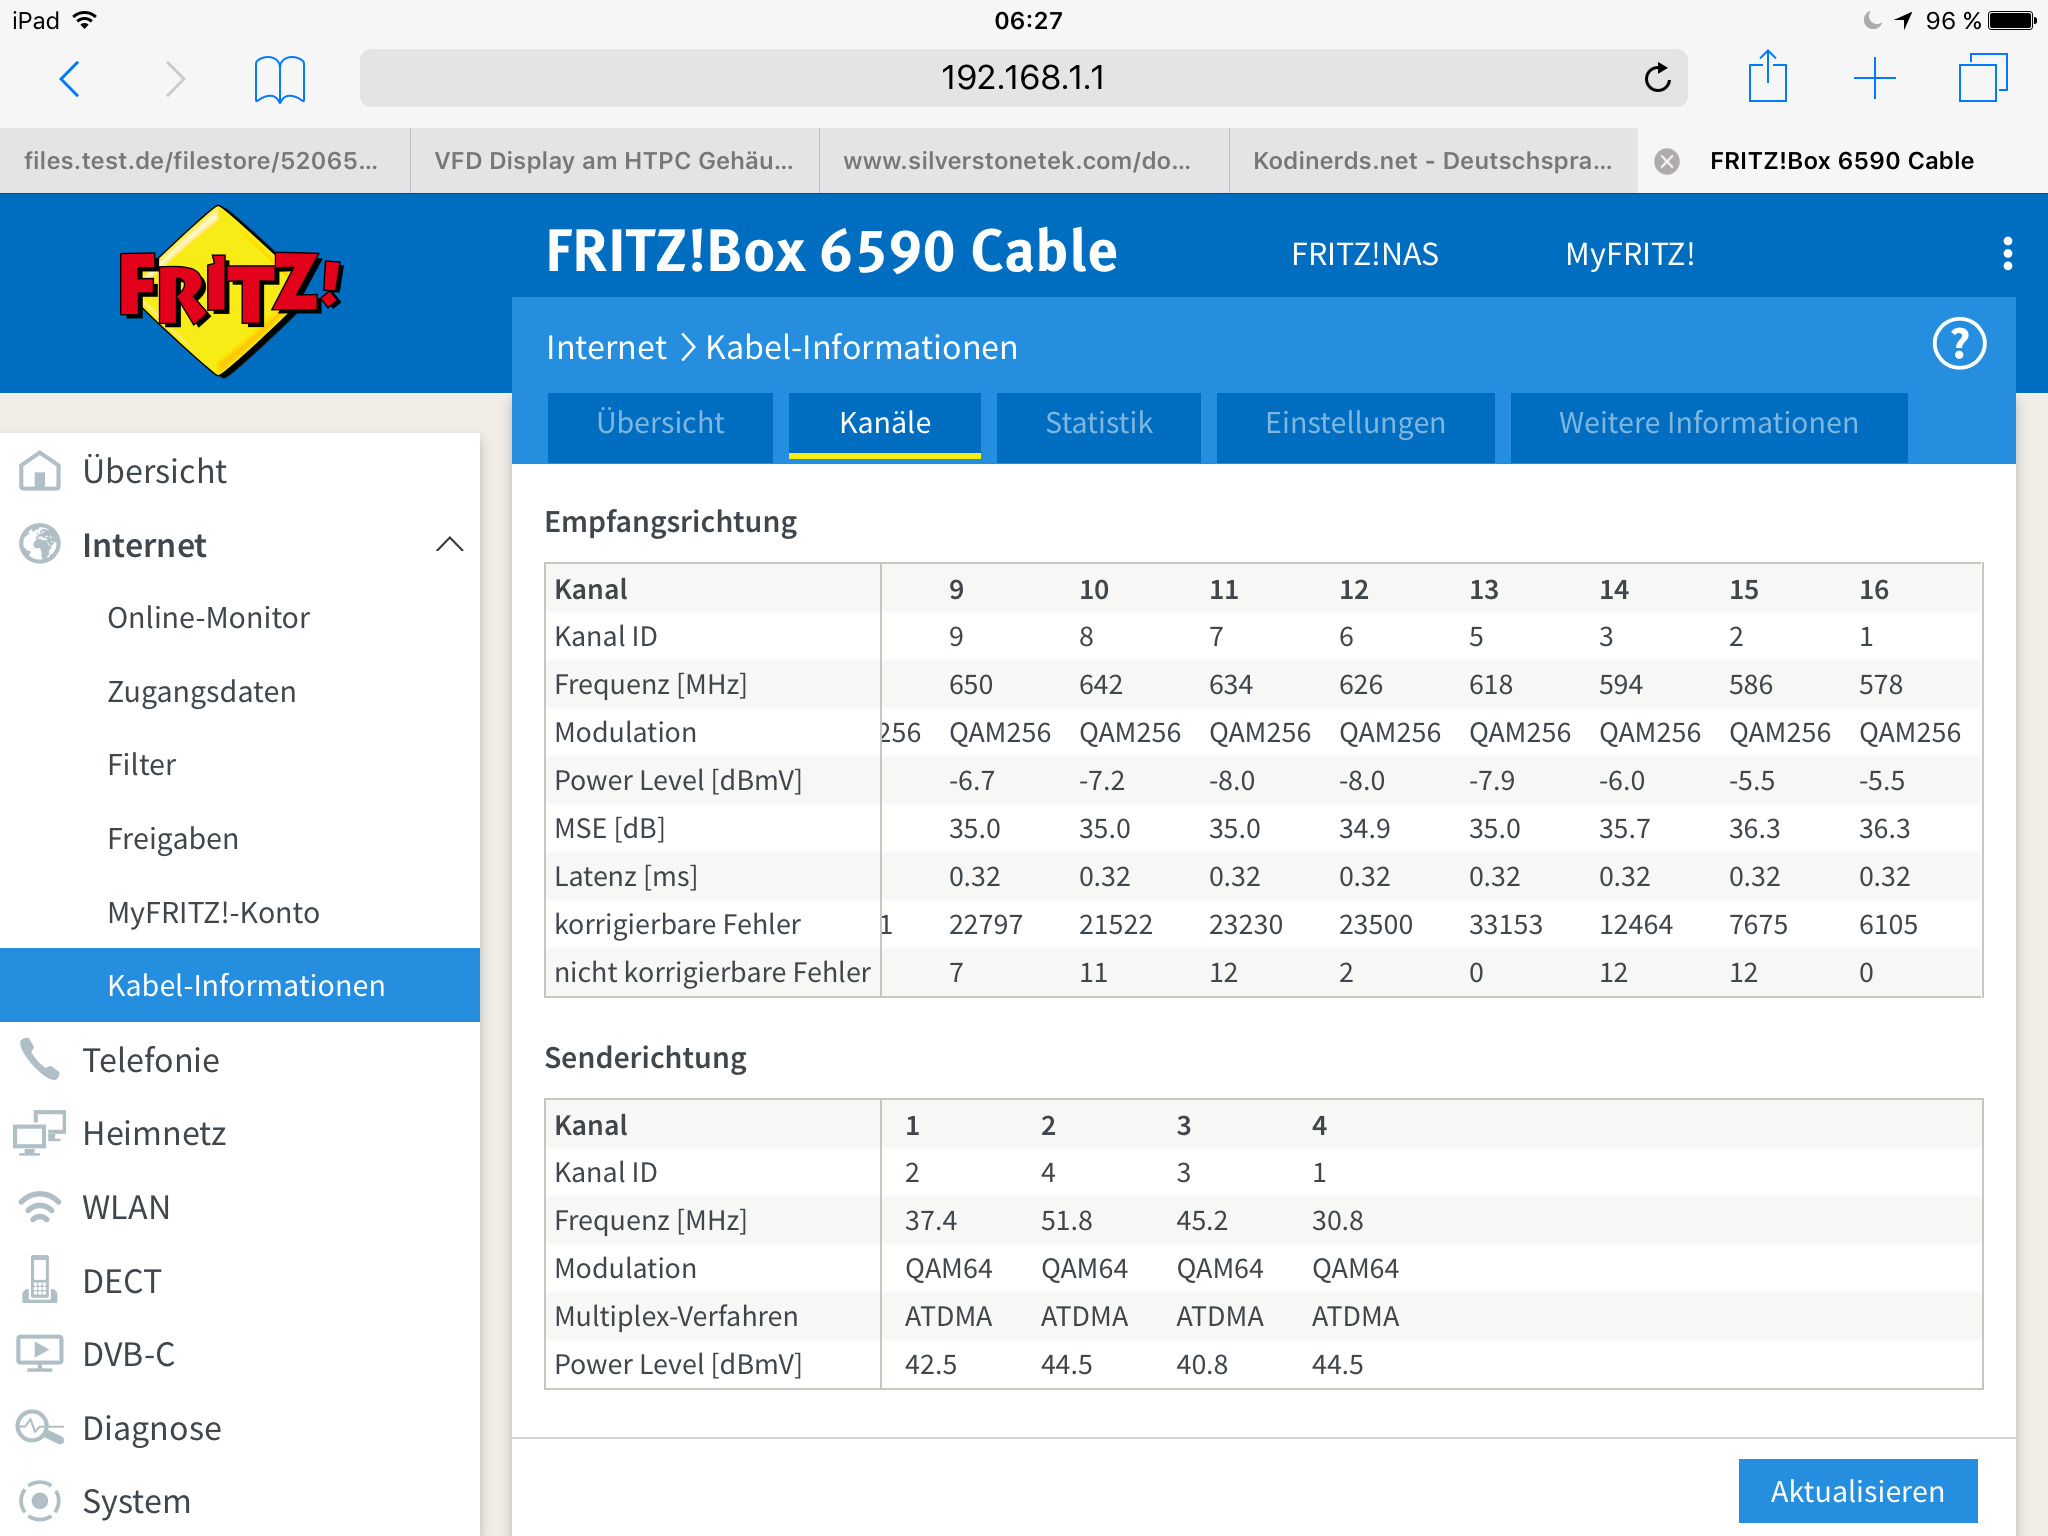Click the 23500 korrigierbare Fehler value
This screenshot has width=2048, height=1536.
pyautogui.click(x=1375, y=925)
